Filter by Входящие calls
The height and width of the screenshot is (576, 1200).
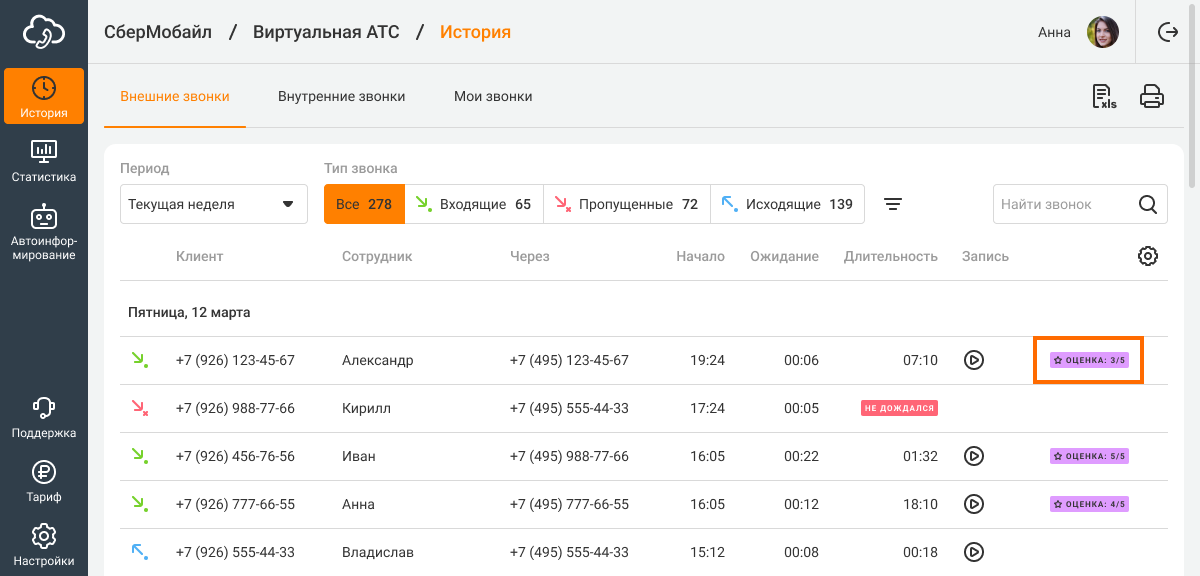coord(474,204)
